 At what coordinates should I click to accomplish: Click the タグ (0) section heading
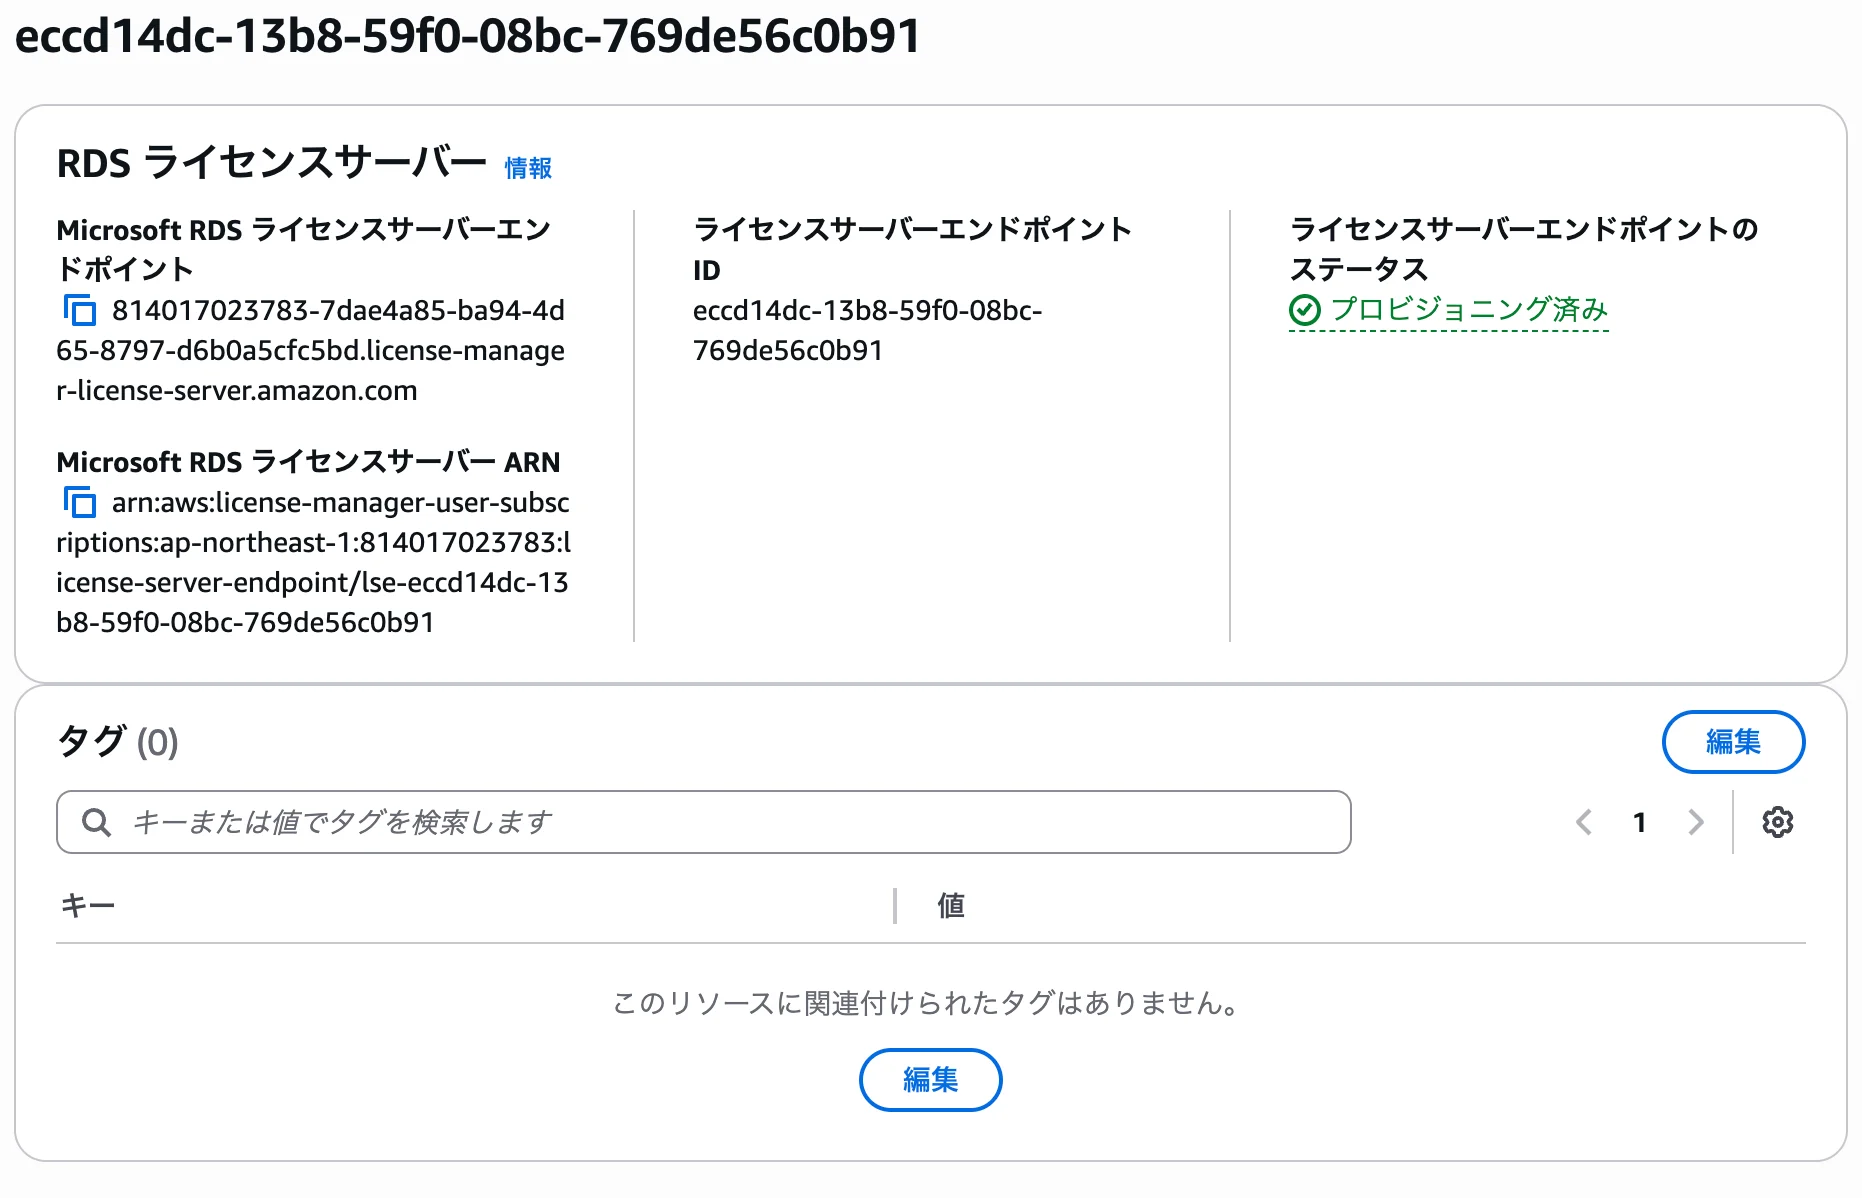point(116,742)
